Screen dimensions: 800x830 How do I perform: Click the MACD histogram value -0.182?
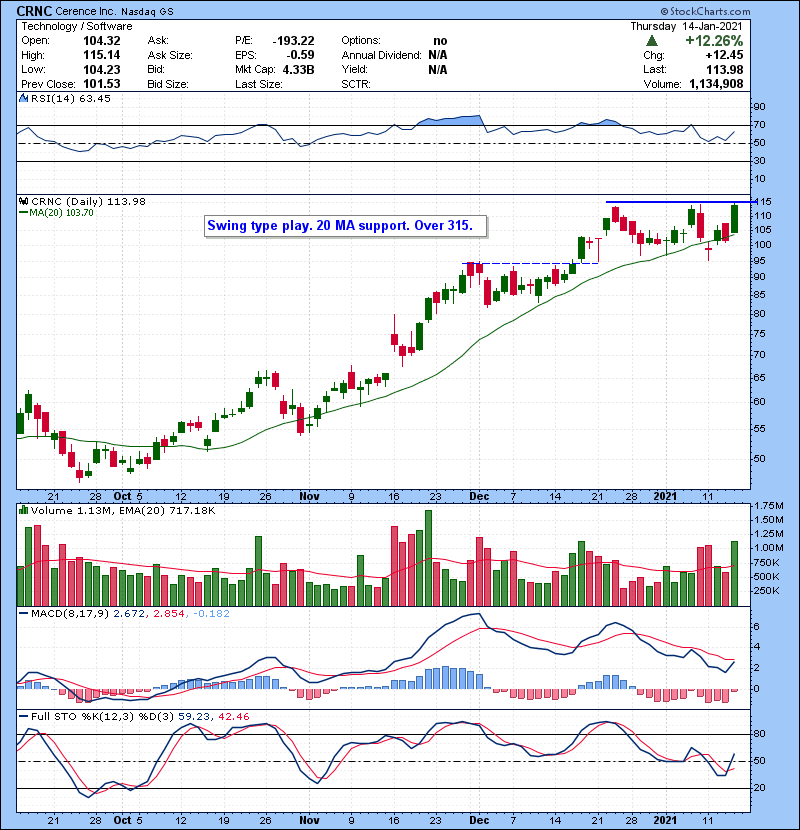click(211, 614)
